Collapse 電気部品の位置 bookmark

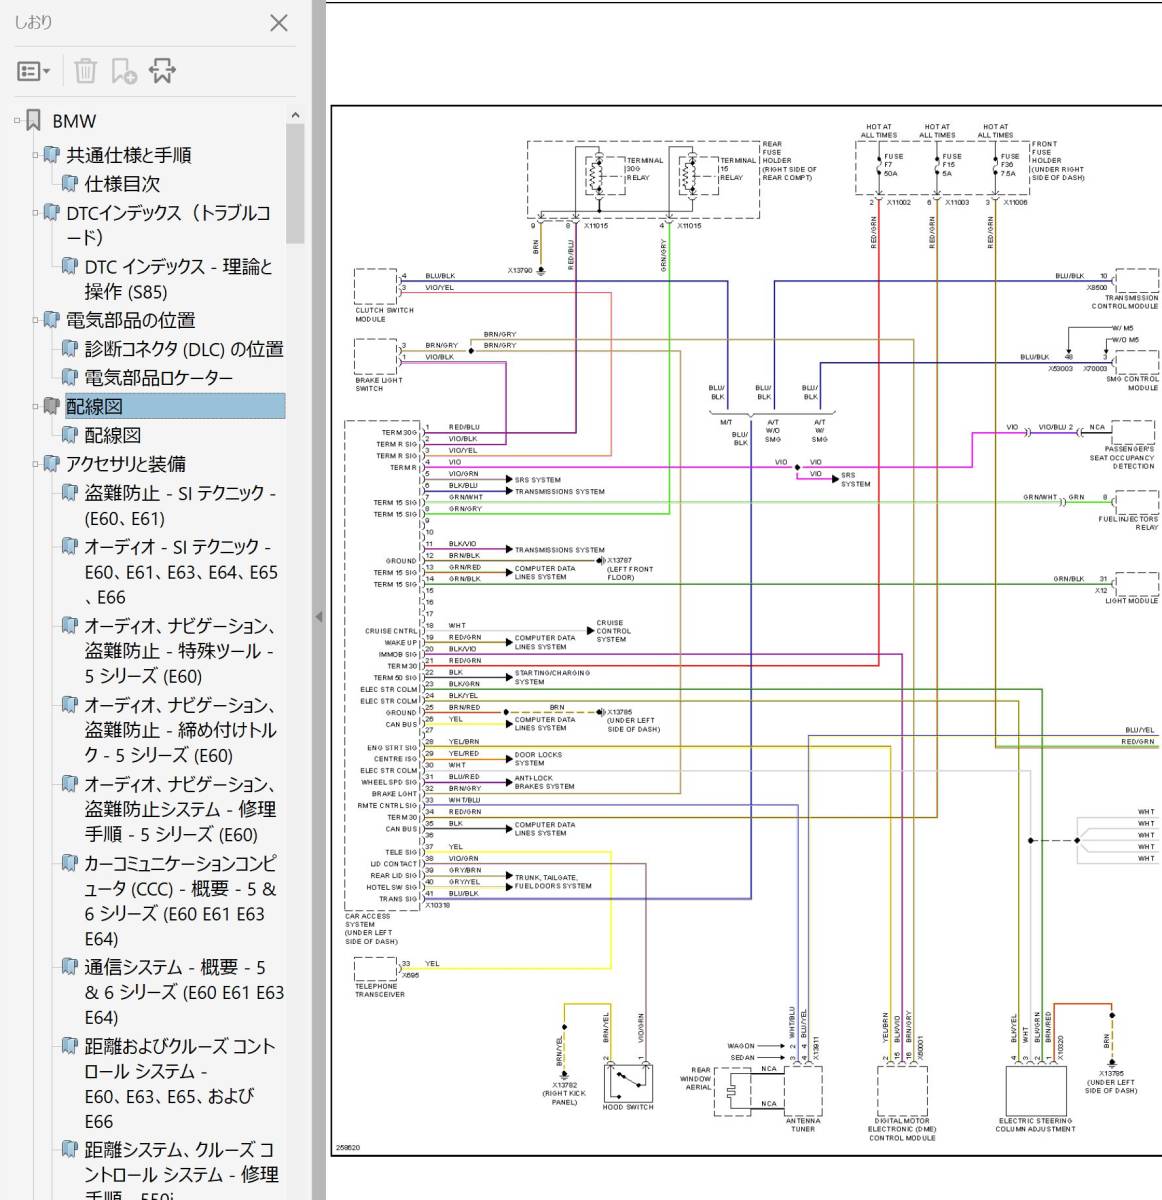(x=36, y=320)
